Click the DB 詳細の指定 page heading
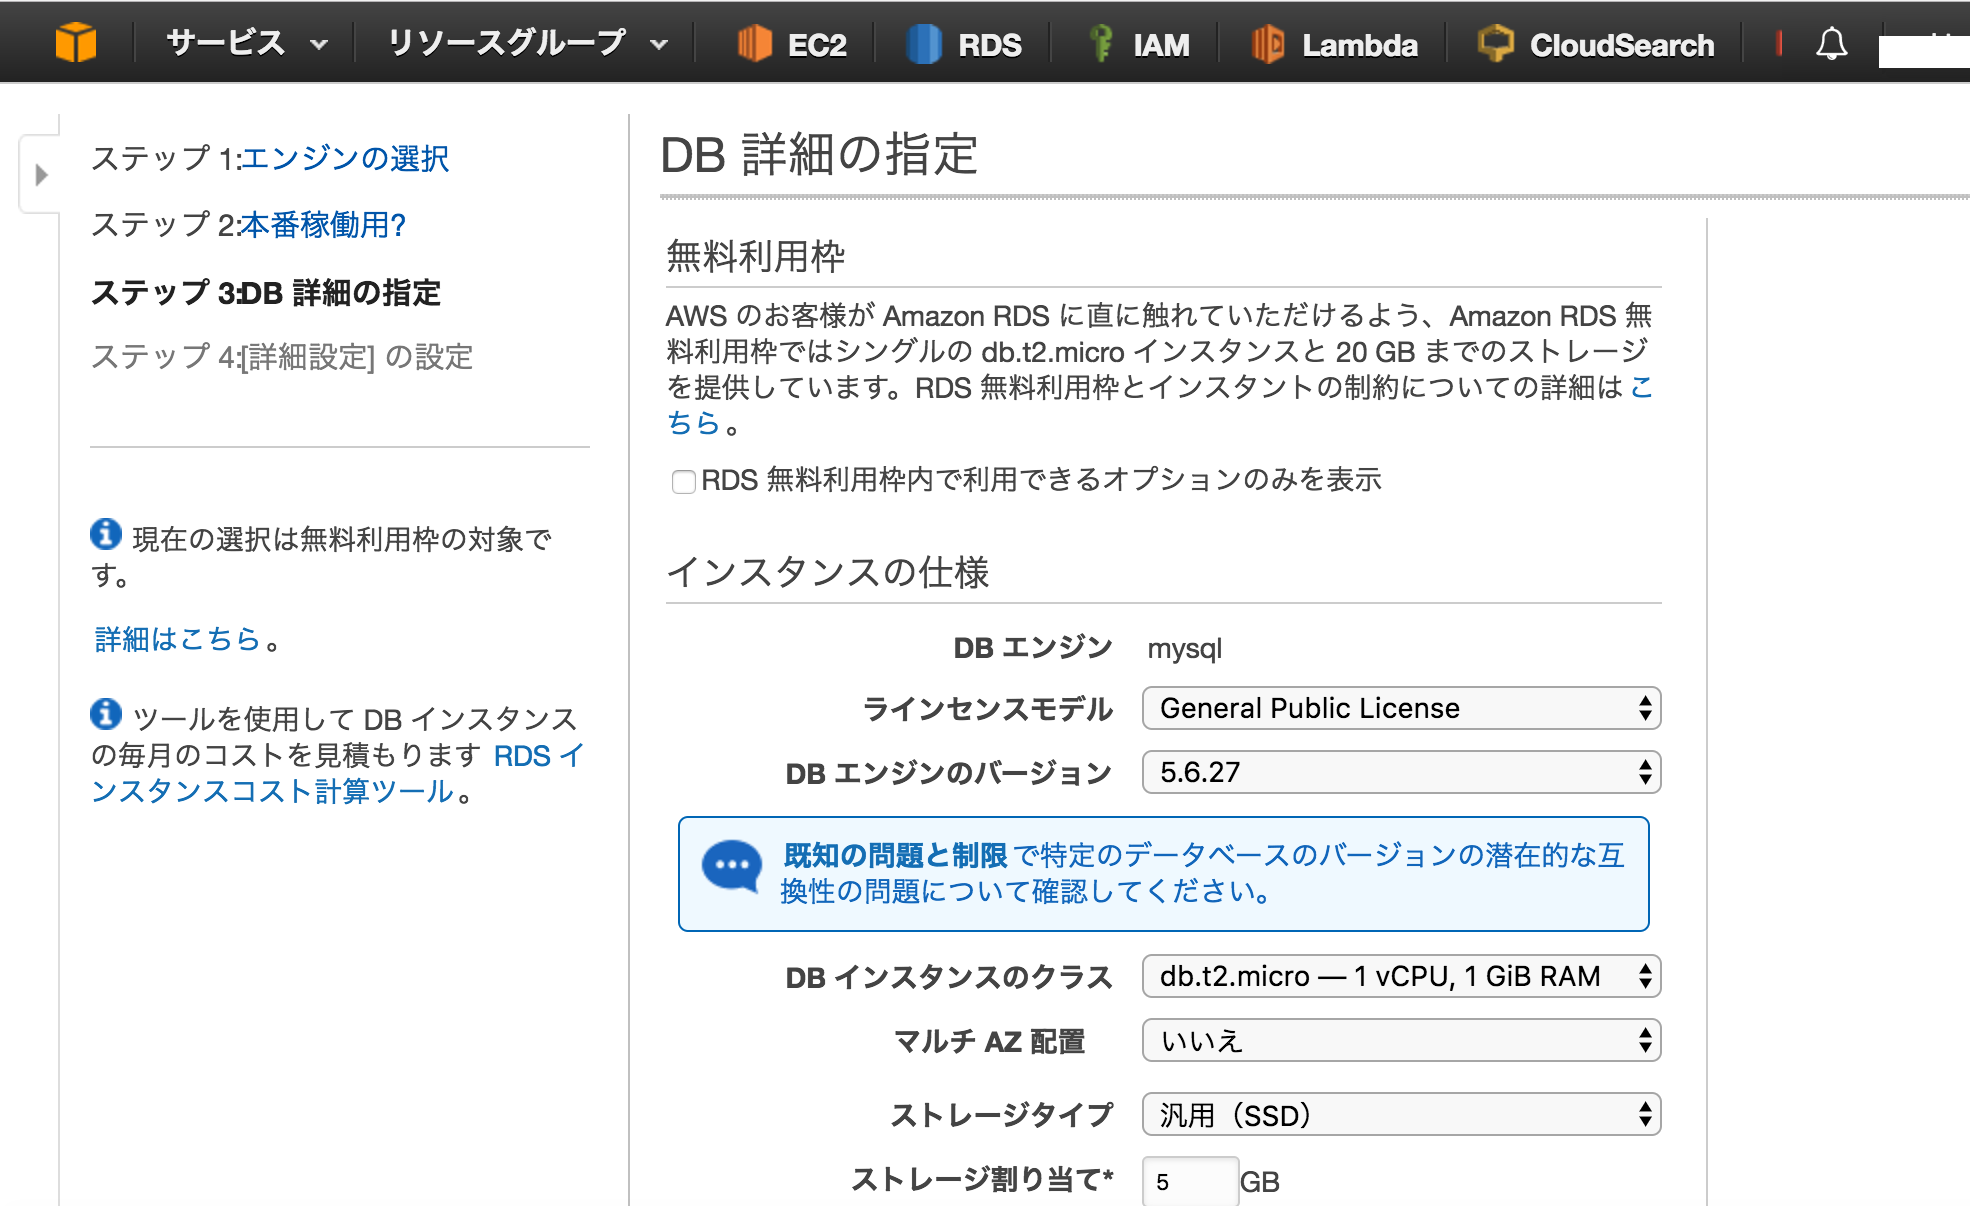The height and width of the screenshot is (1206, 1970). (x=819, y=155)
